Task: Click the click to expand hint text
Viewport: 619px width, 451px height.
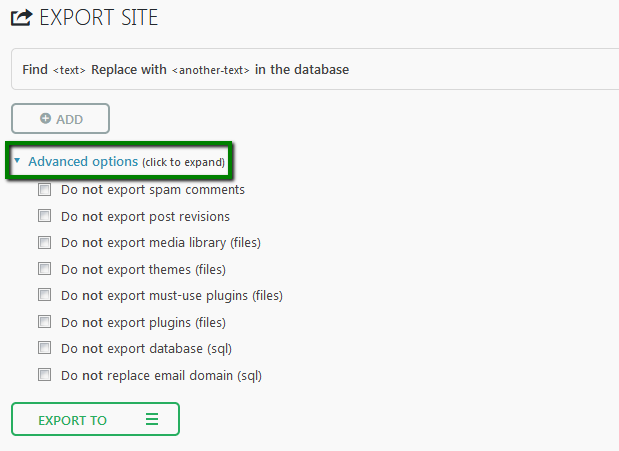Action: coord(184,162)
